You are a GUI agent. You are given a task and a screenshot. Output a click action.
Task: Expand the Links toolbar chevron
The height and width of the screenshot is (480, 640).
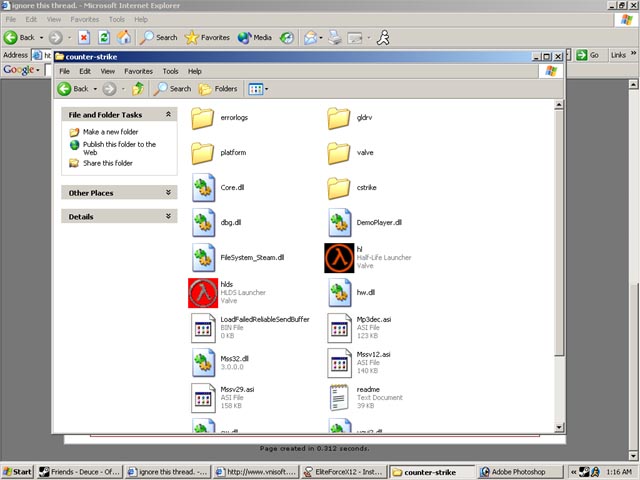coord(633,53)
